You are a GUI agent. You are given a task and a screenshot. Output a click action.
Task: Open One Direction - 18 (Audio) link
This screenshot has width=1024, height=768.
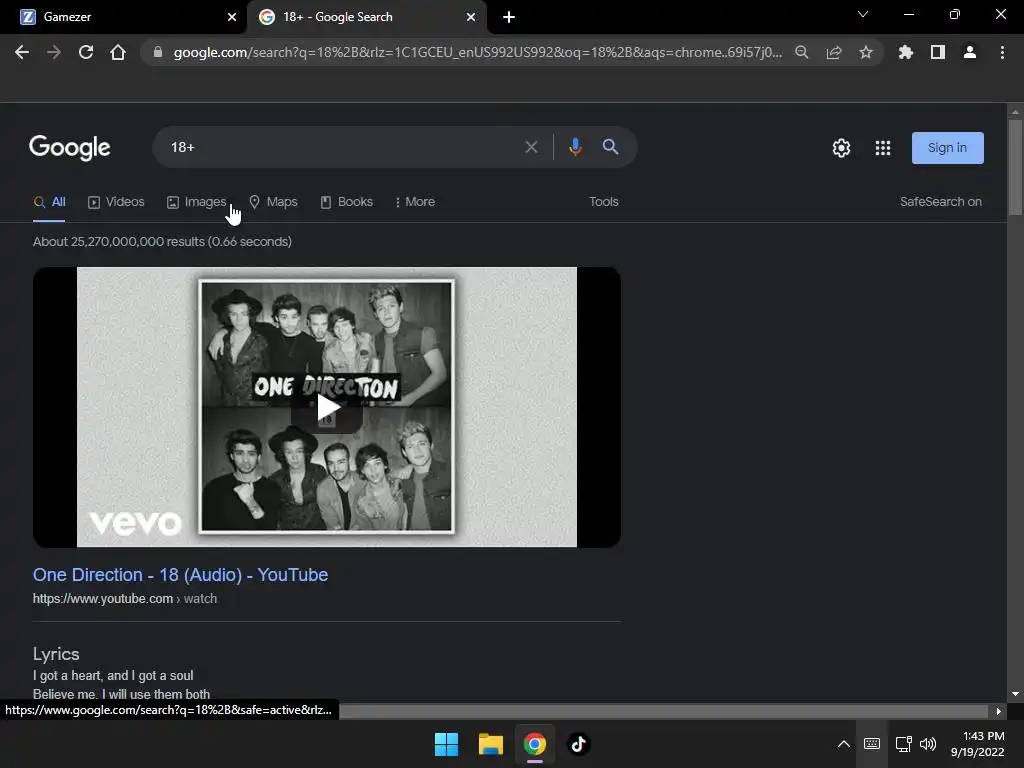180,575
